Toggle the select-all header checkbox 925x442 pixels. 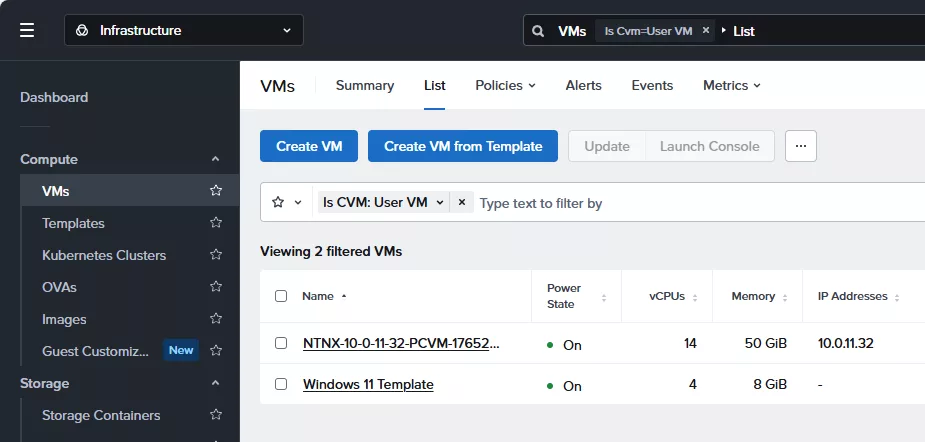click(281, 296)
